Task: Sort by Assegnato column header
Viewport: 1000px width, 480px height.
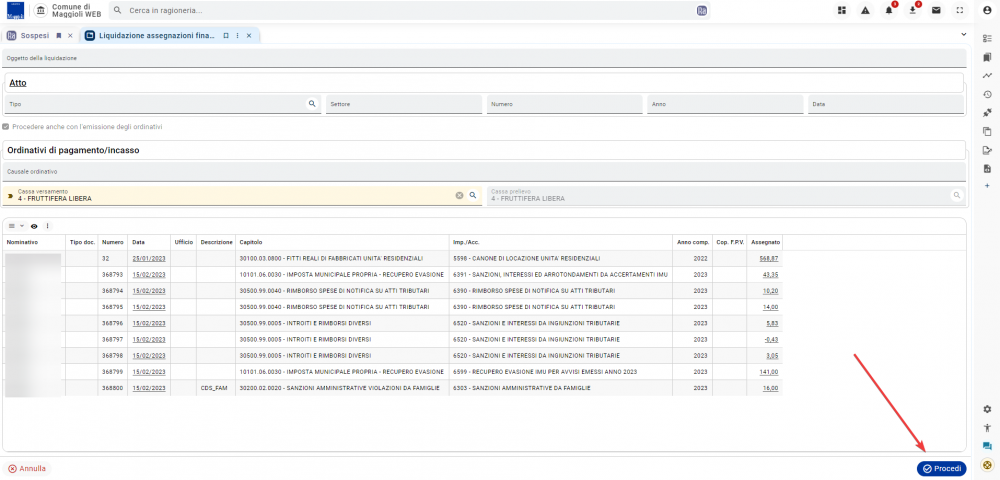Action: (765, 242)
